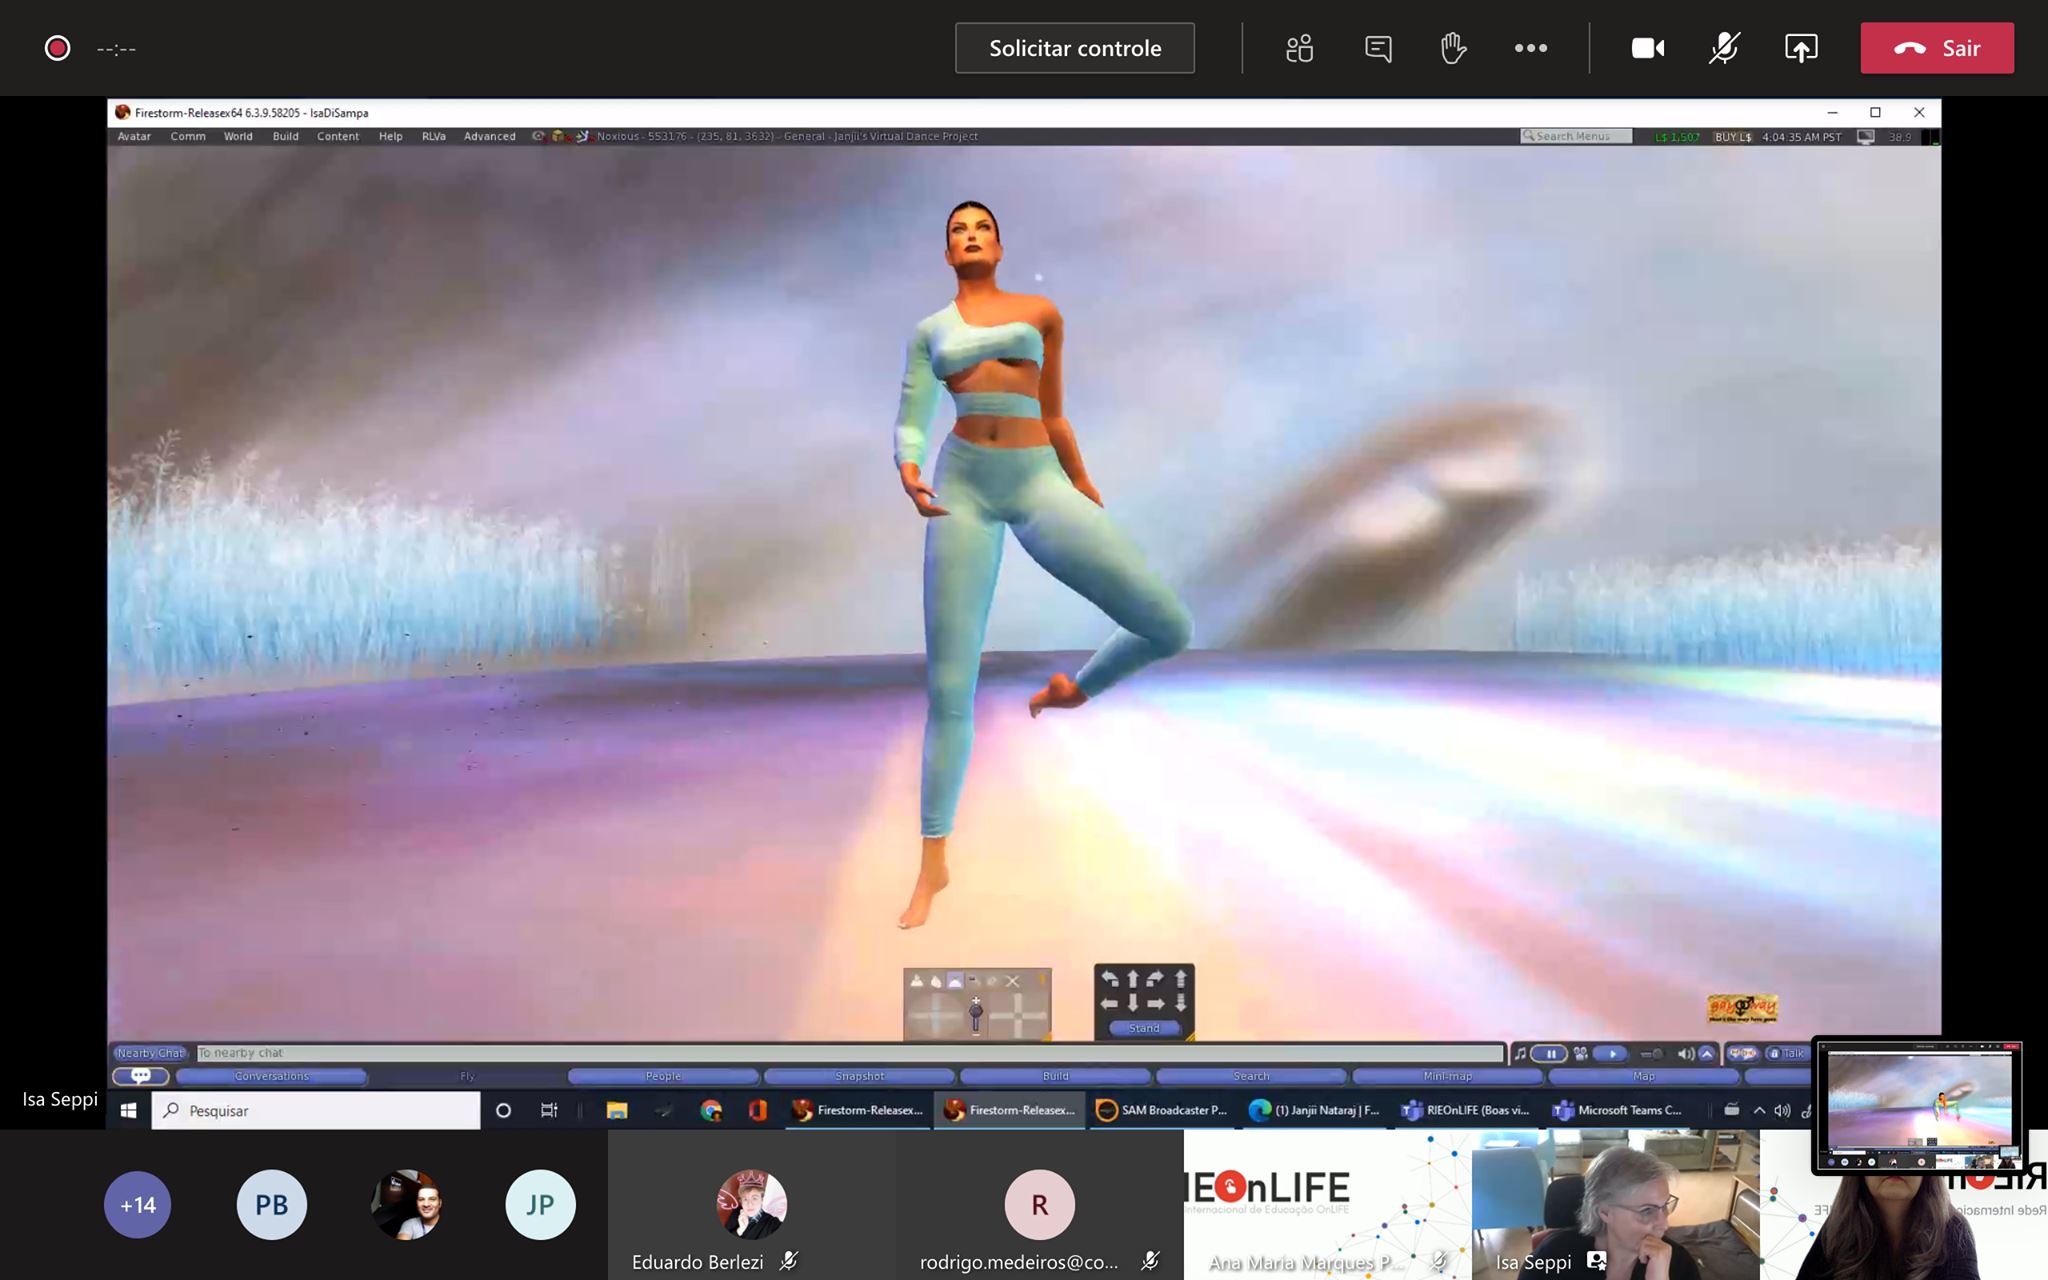Screen dimensions: 2048x1280
Task: Click camera zoom slider handle
Action: [x=976, y=1013]
